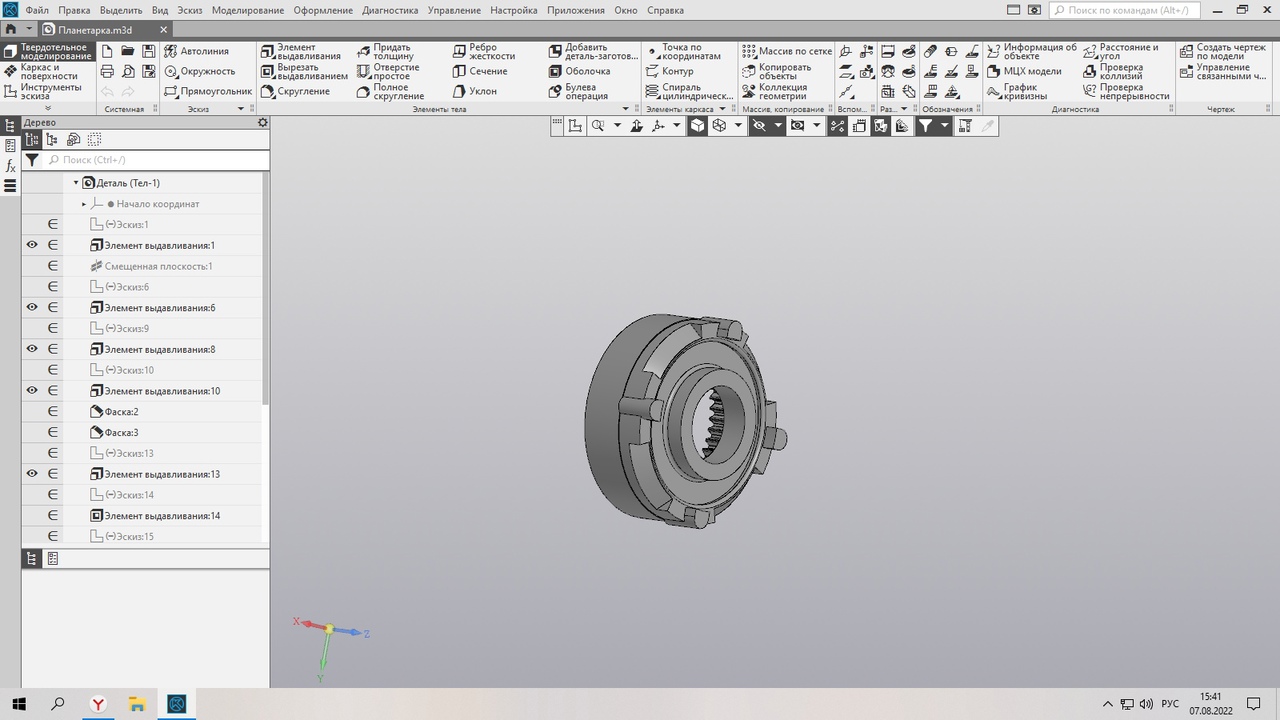1280x720 pixels.
Task: Click the Вырезать выдавливанием tool
Action: pos(304,71)
